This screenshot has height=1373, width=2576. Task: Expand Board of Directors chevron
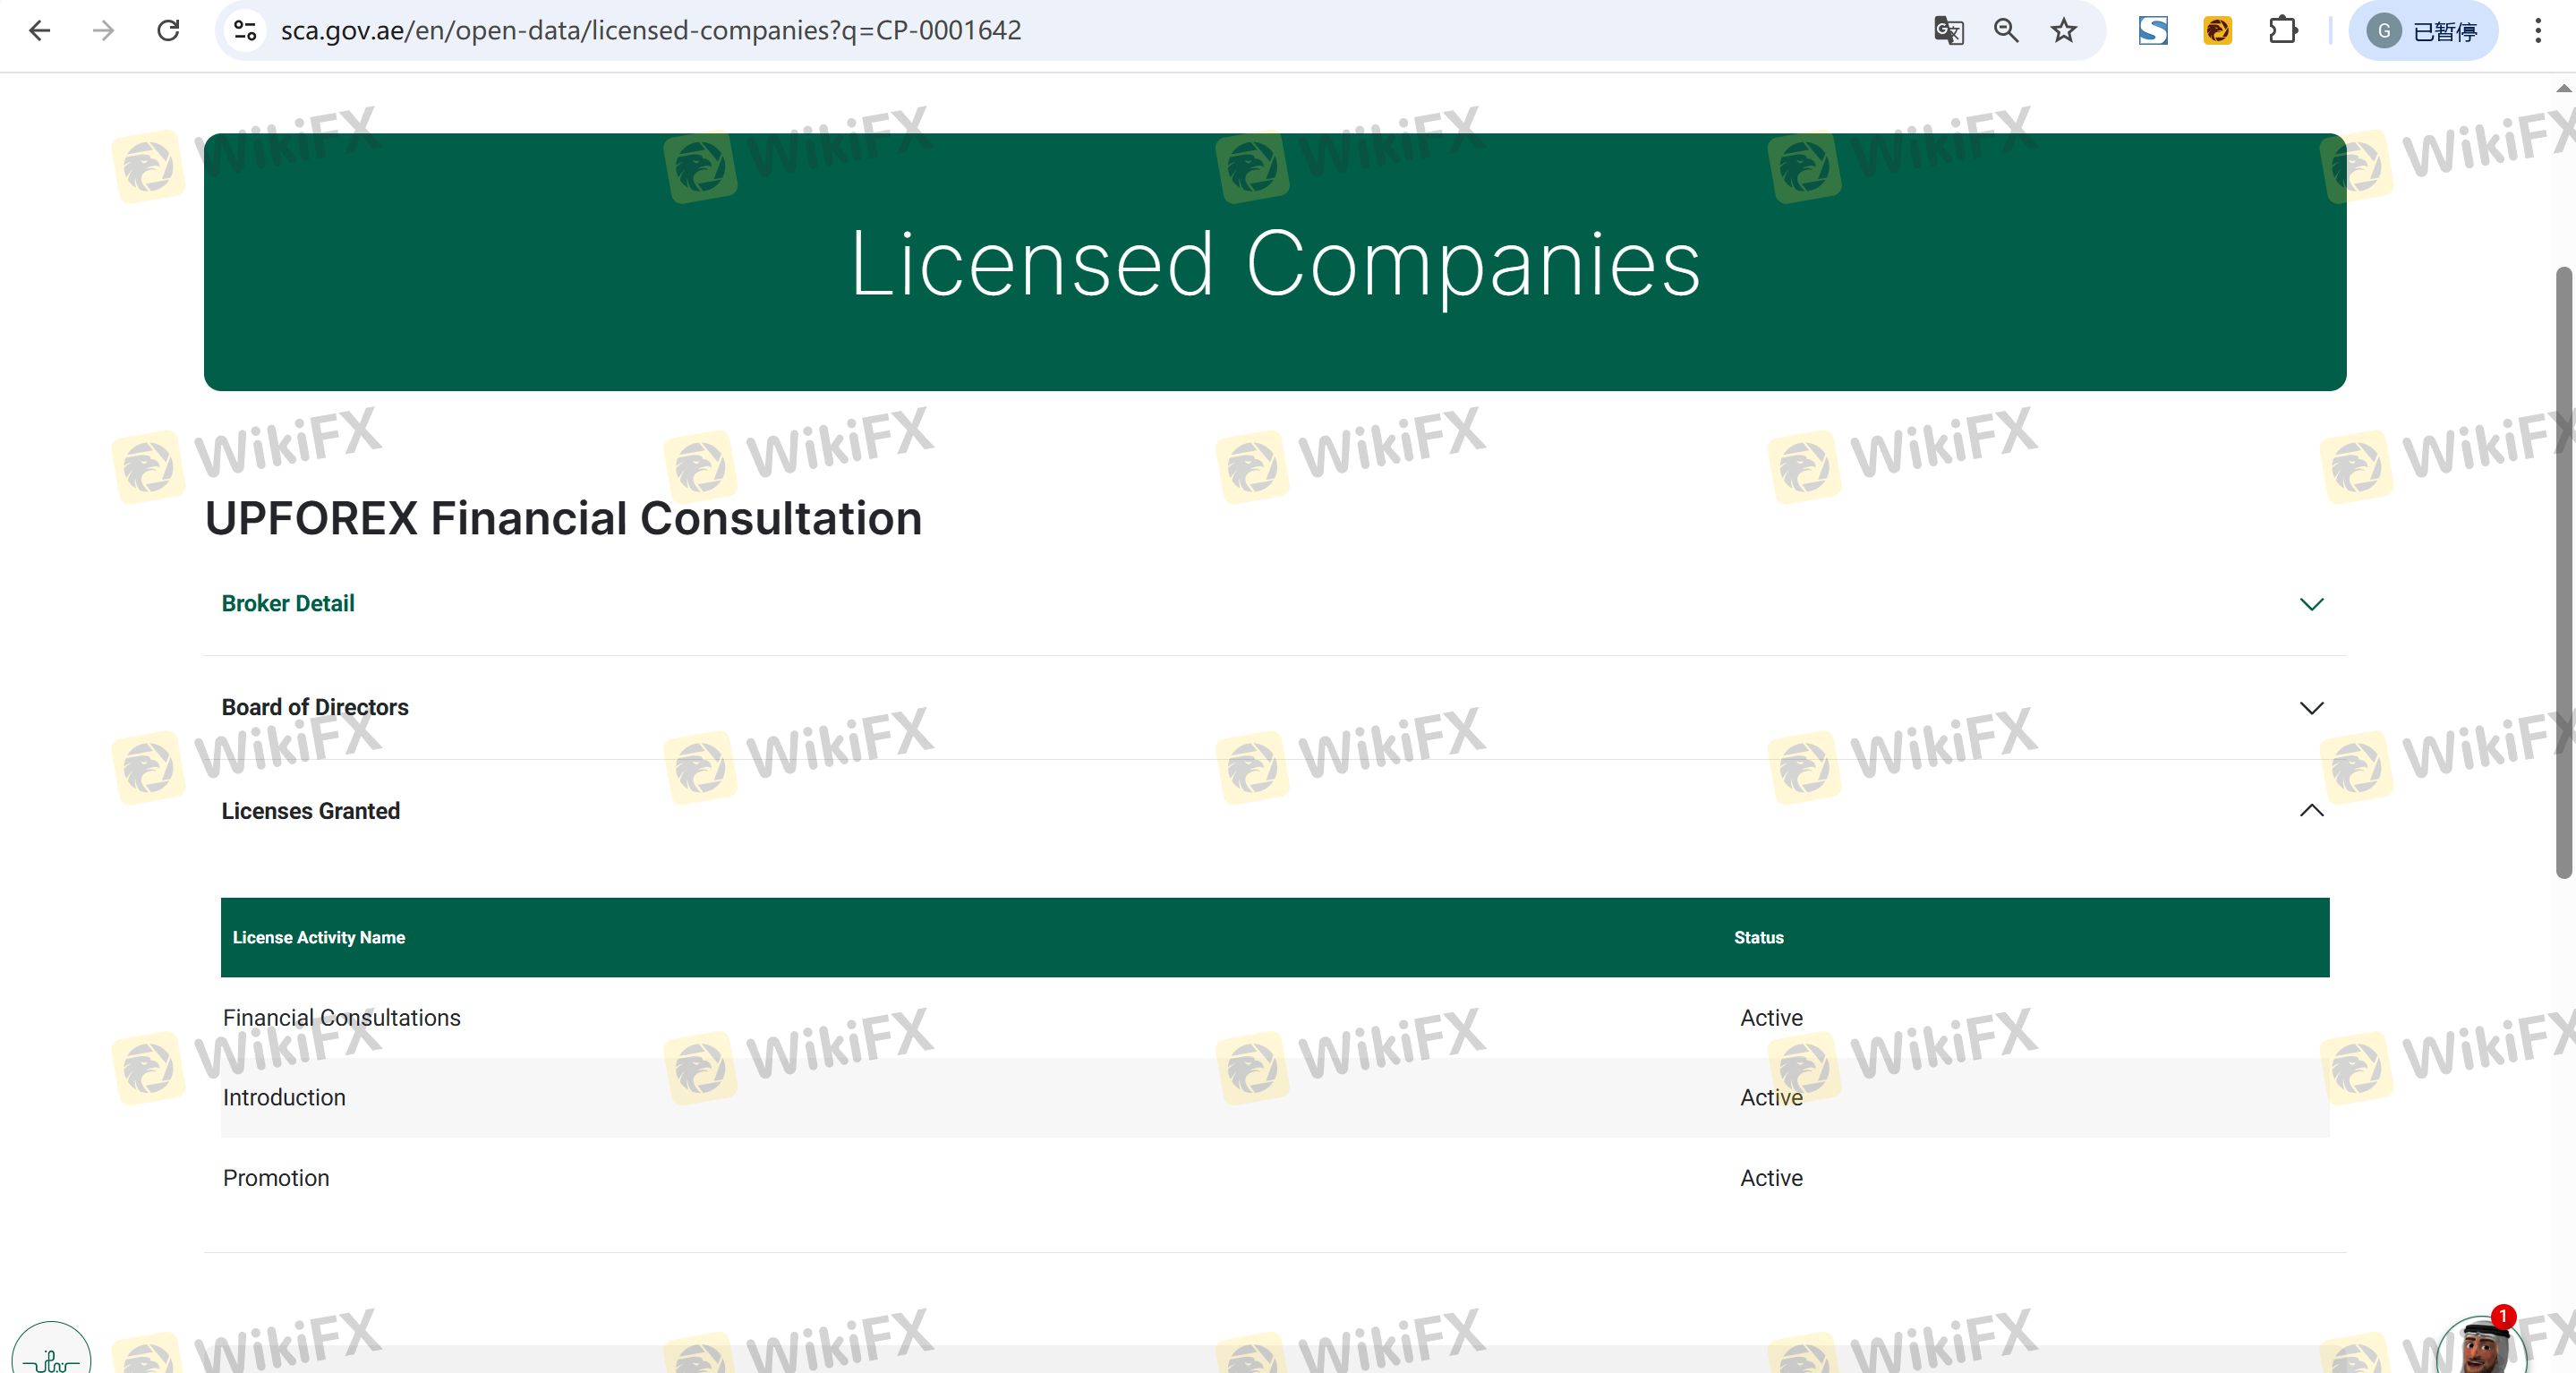pos(2311,708)
